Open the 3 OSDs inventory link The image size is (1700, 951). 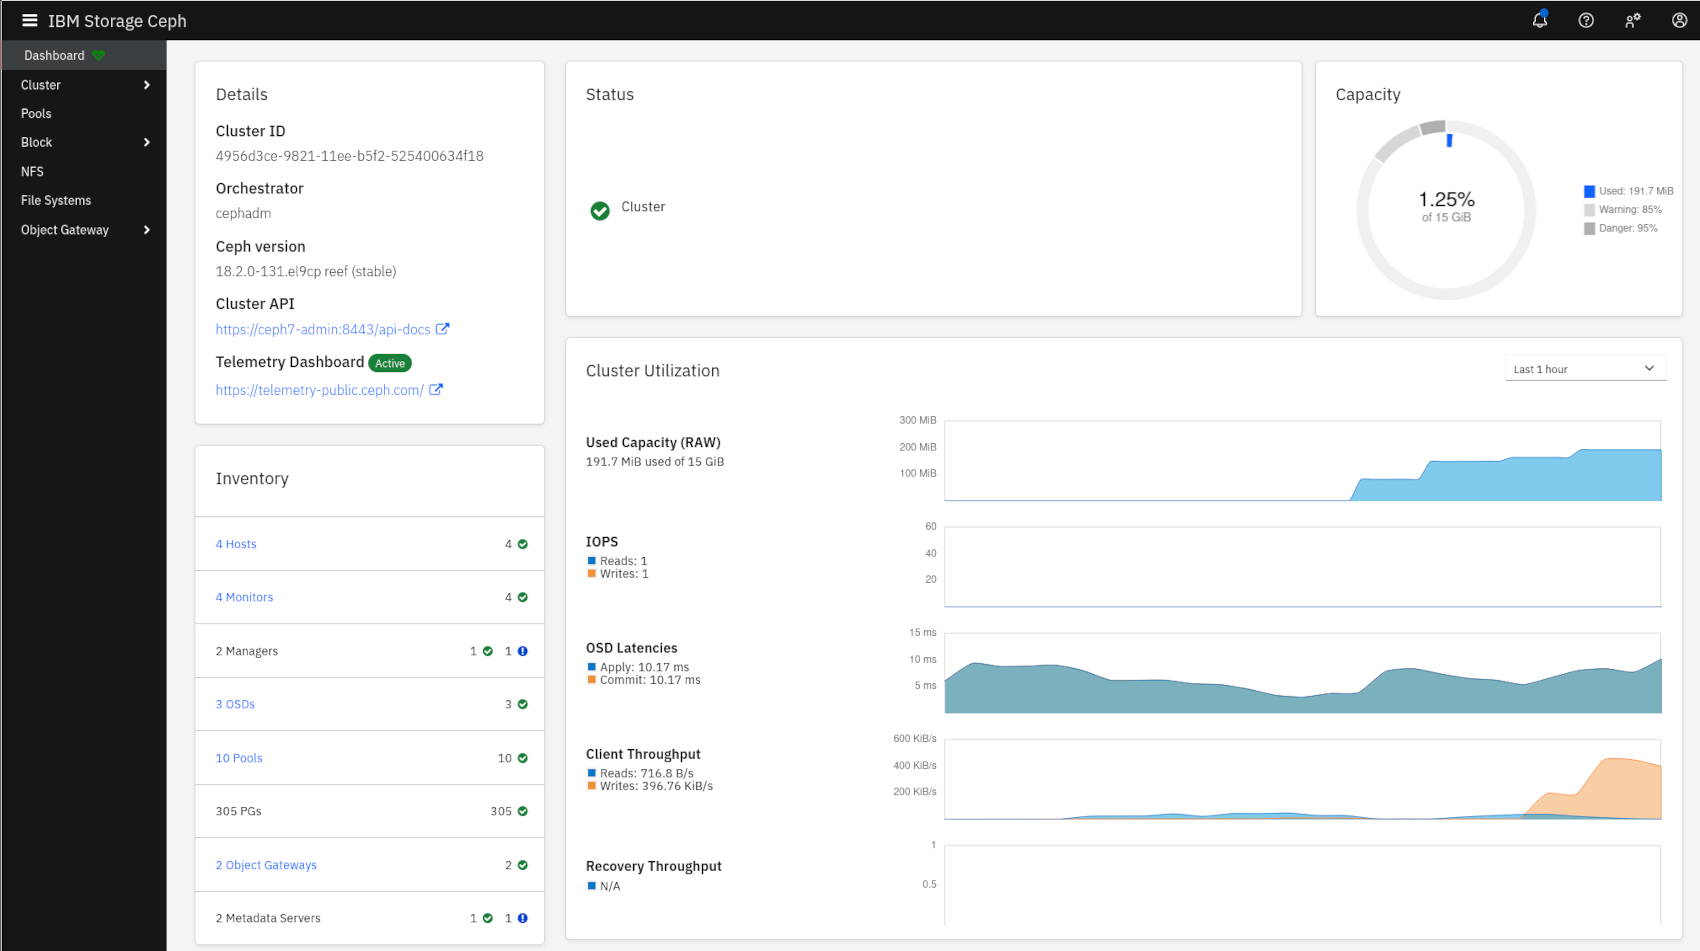pos(235,704)
